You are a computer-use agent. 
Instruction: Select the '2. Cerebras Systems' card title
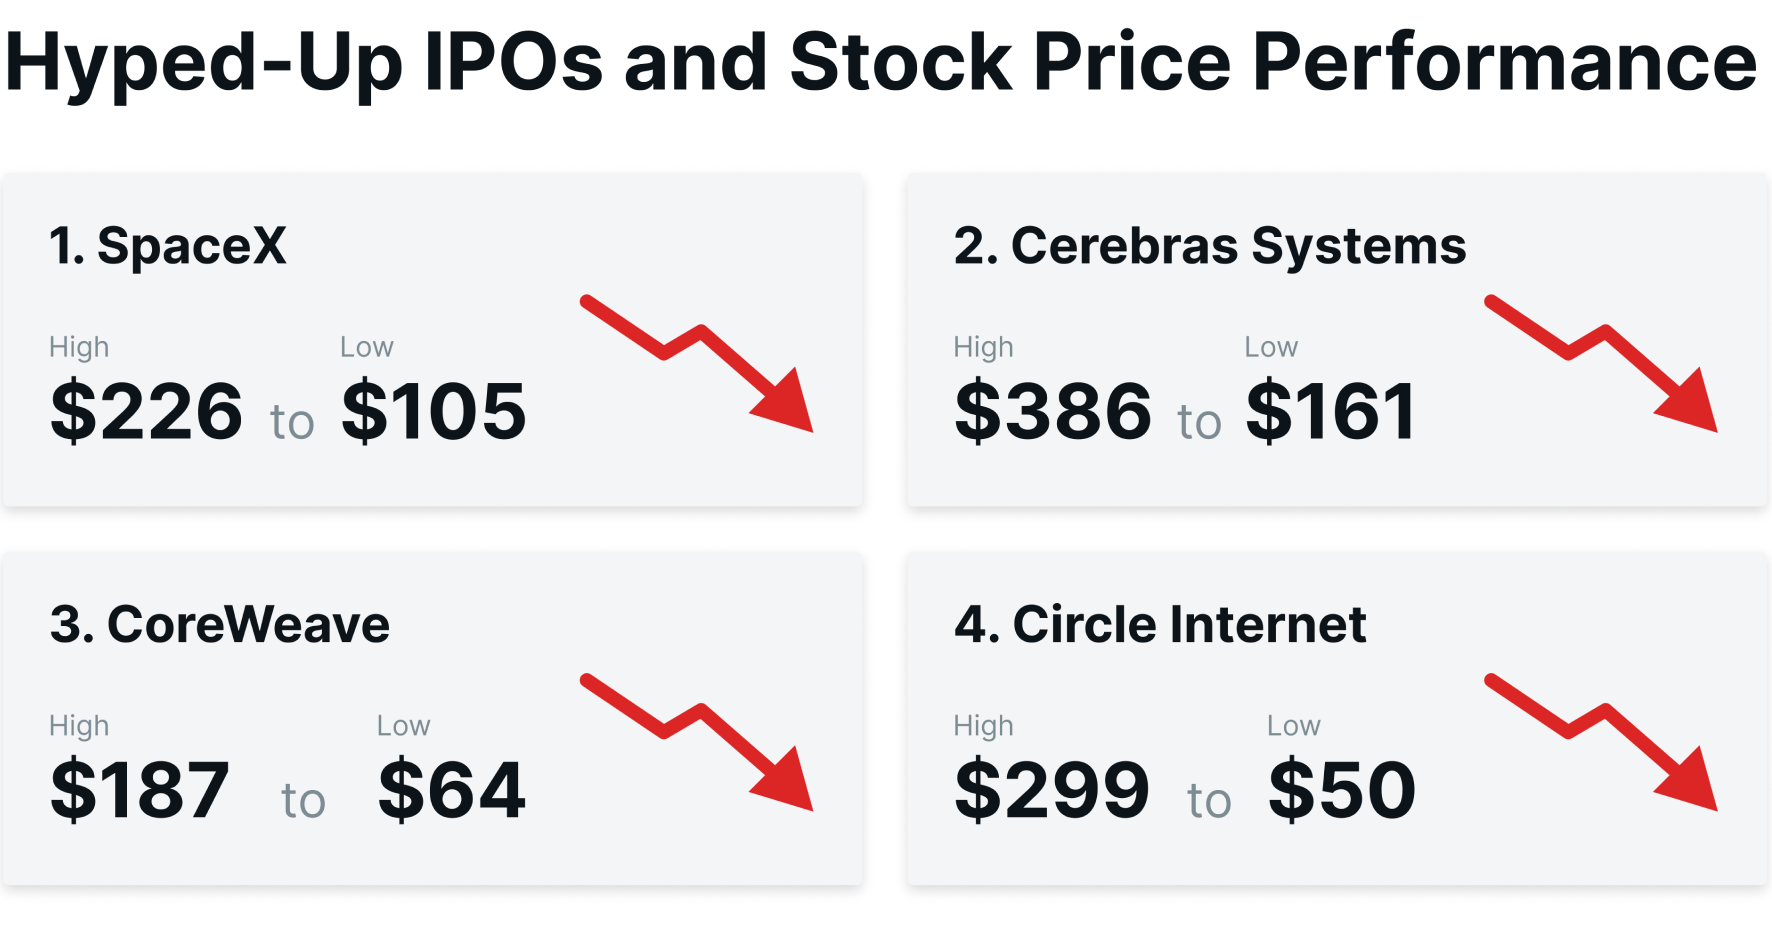pyautogui.click(x=1210, y=246)
